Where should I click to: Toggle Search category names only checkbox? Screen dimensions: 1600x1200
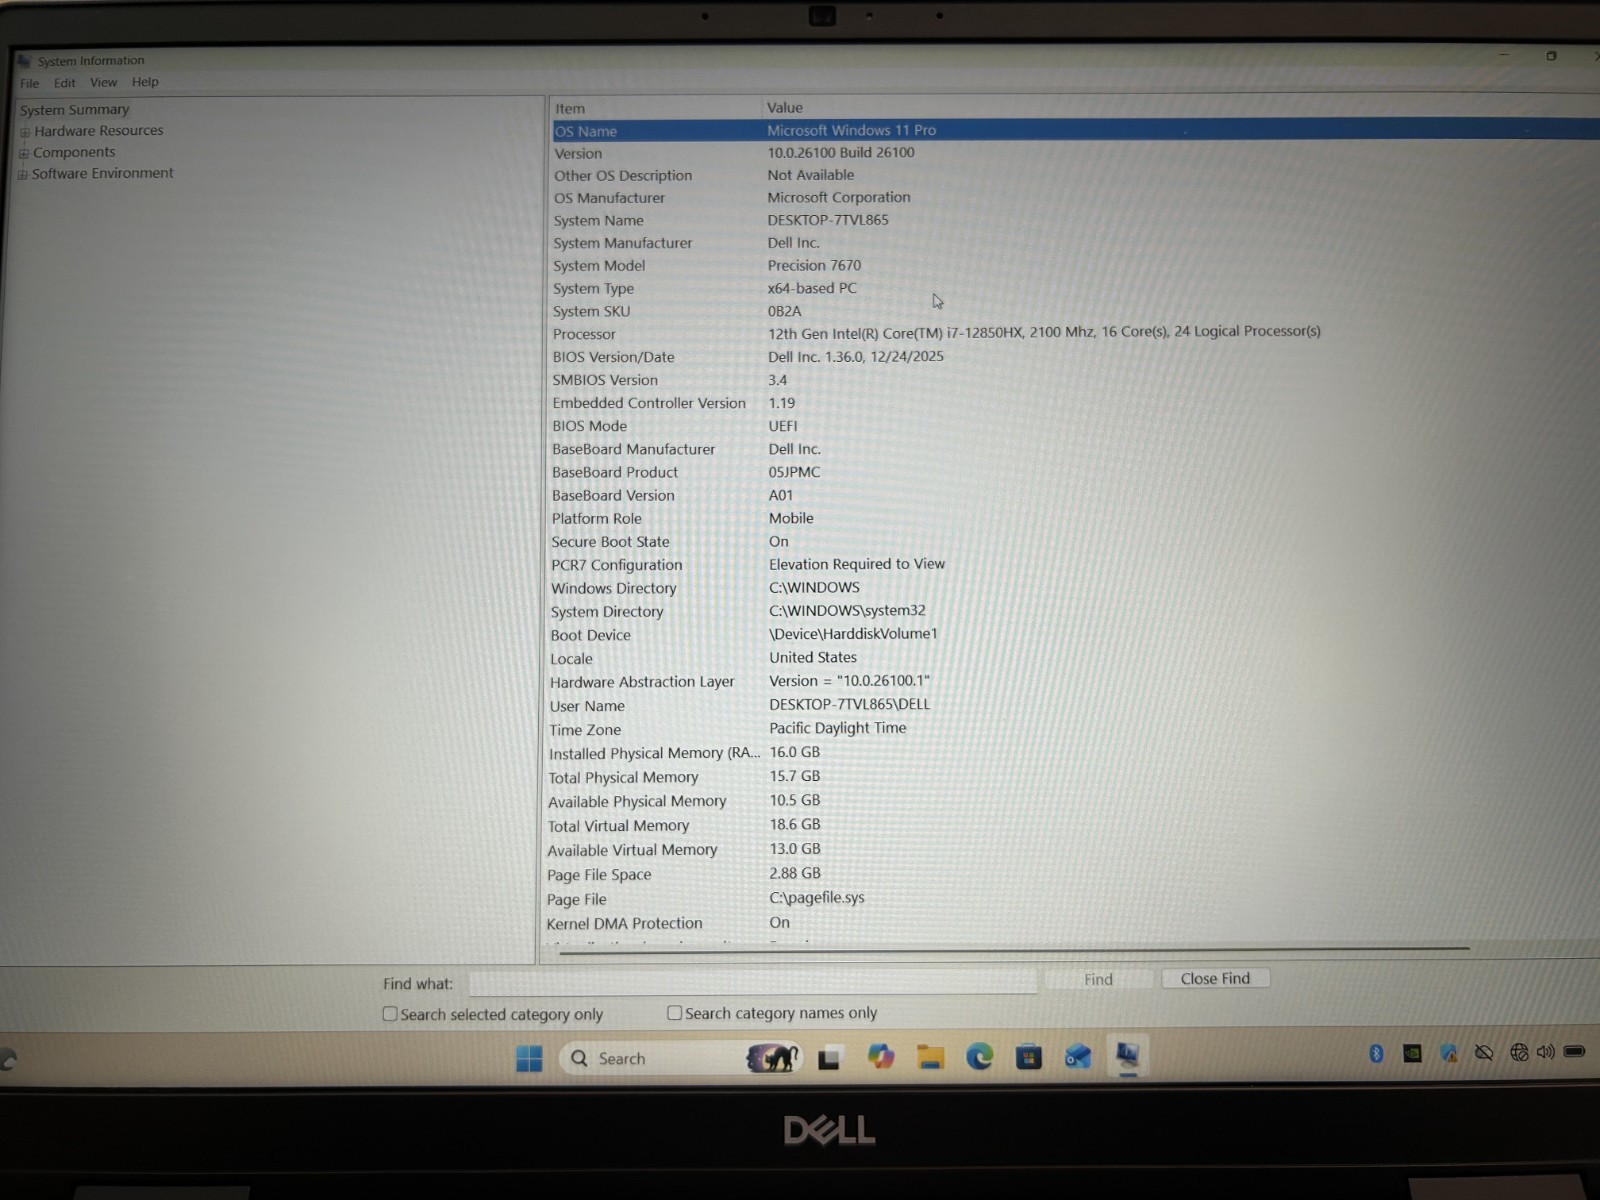[674, 1013]
